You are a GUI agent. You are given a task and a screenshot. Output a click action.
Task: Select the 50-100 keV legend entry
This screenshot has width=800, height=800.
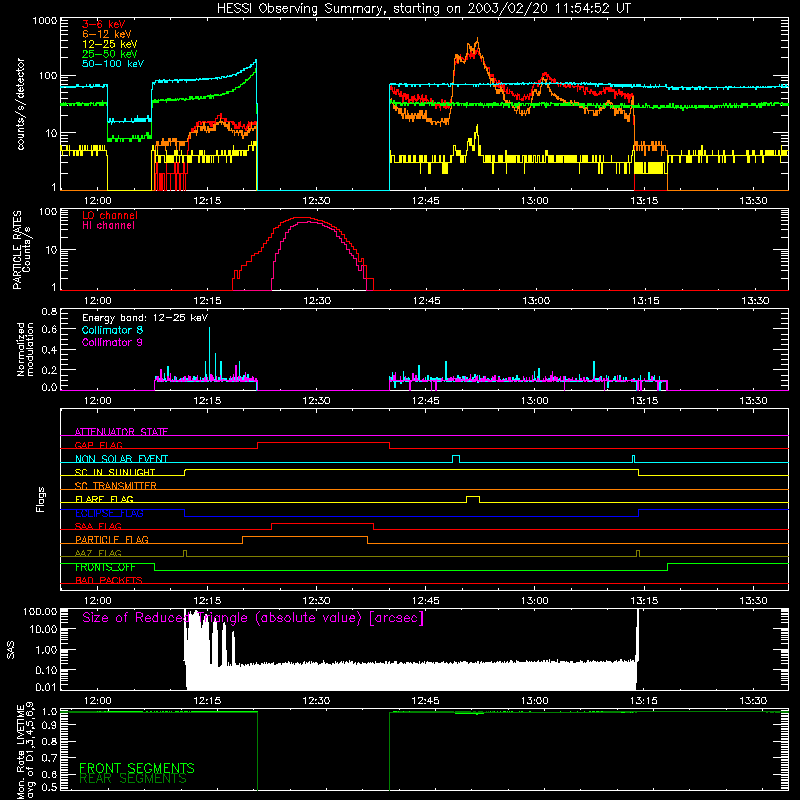pos(113,64)
